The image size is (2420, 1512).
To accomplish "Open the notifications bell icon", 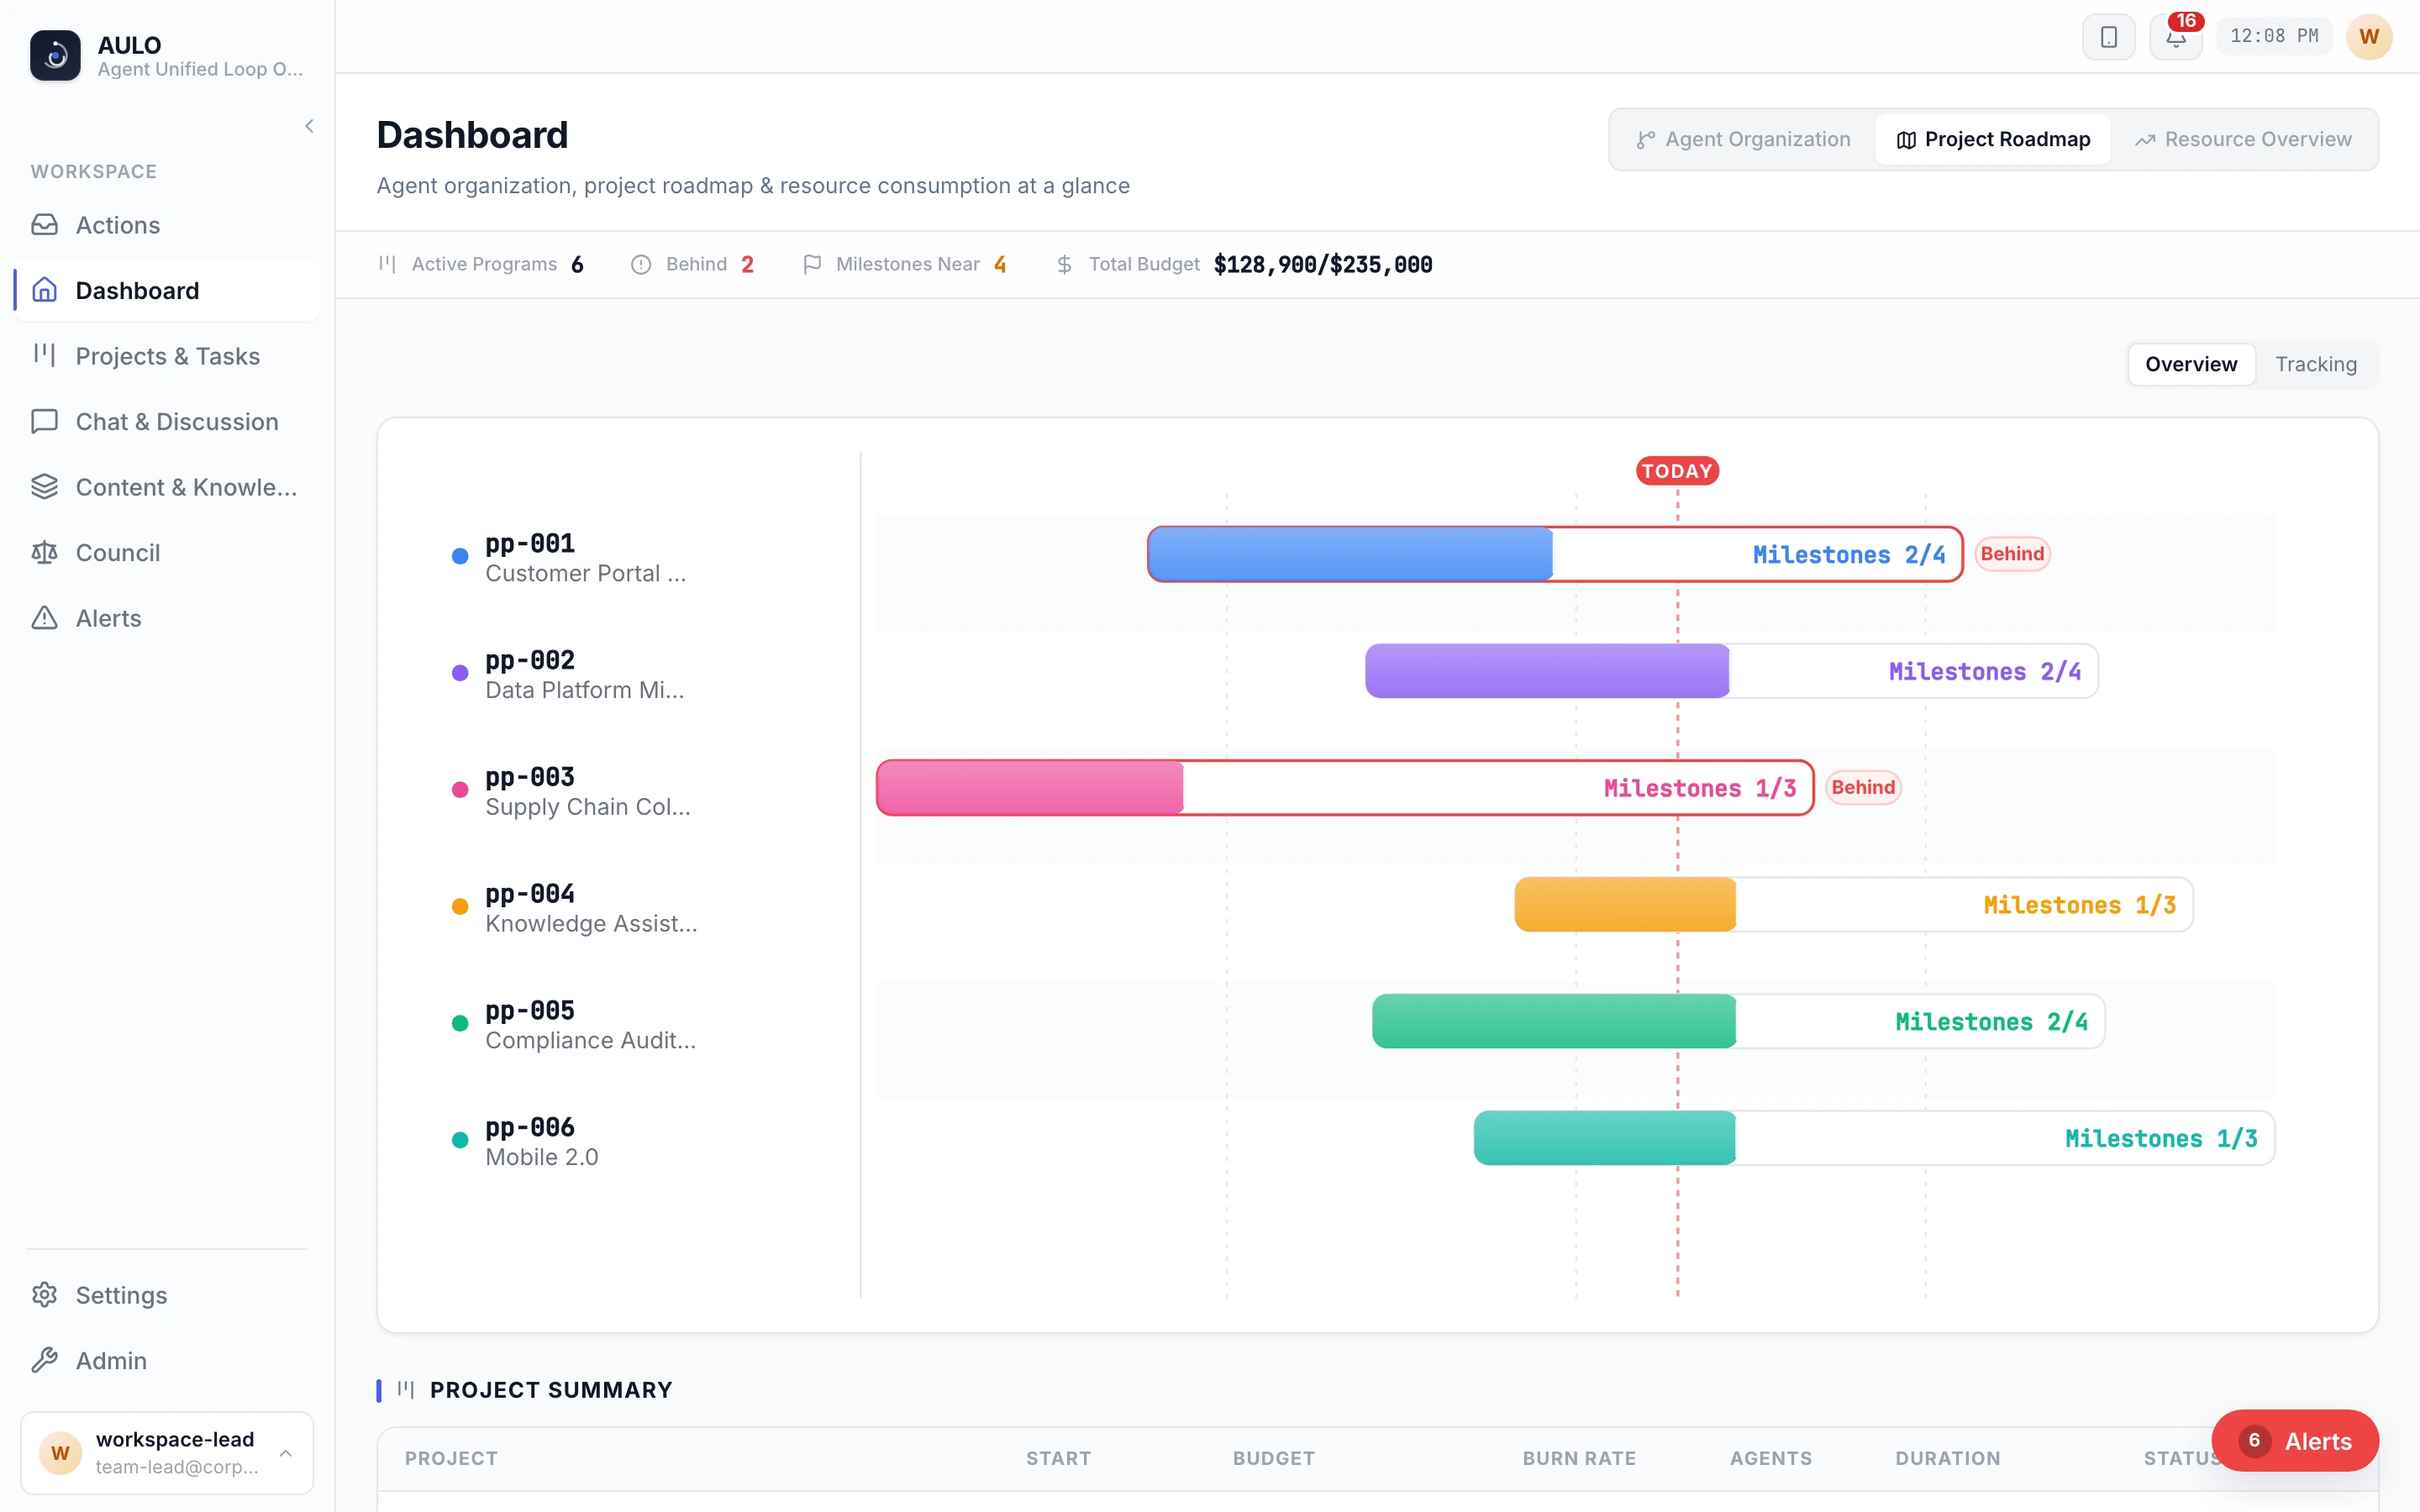I will 2176,37.
